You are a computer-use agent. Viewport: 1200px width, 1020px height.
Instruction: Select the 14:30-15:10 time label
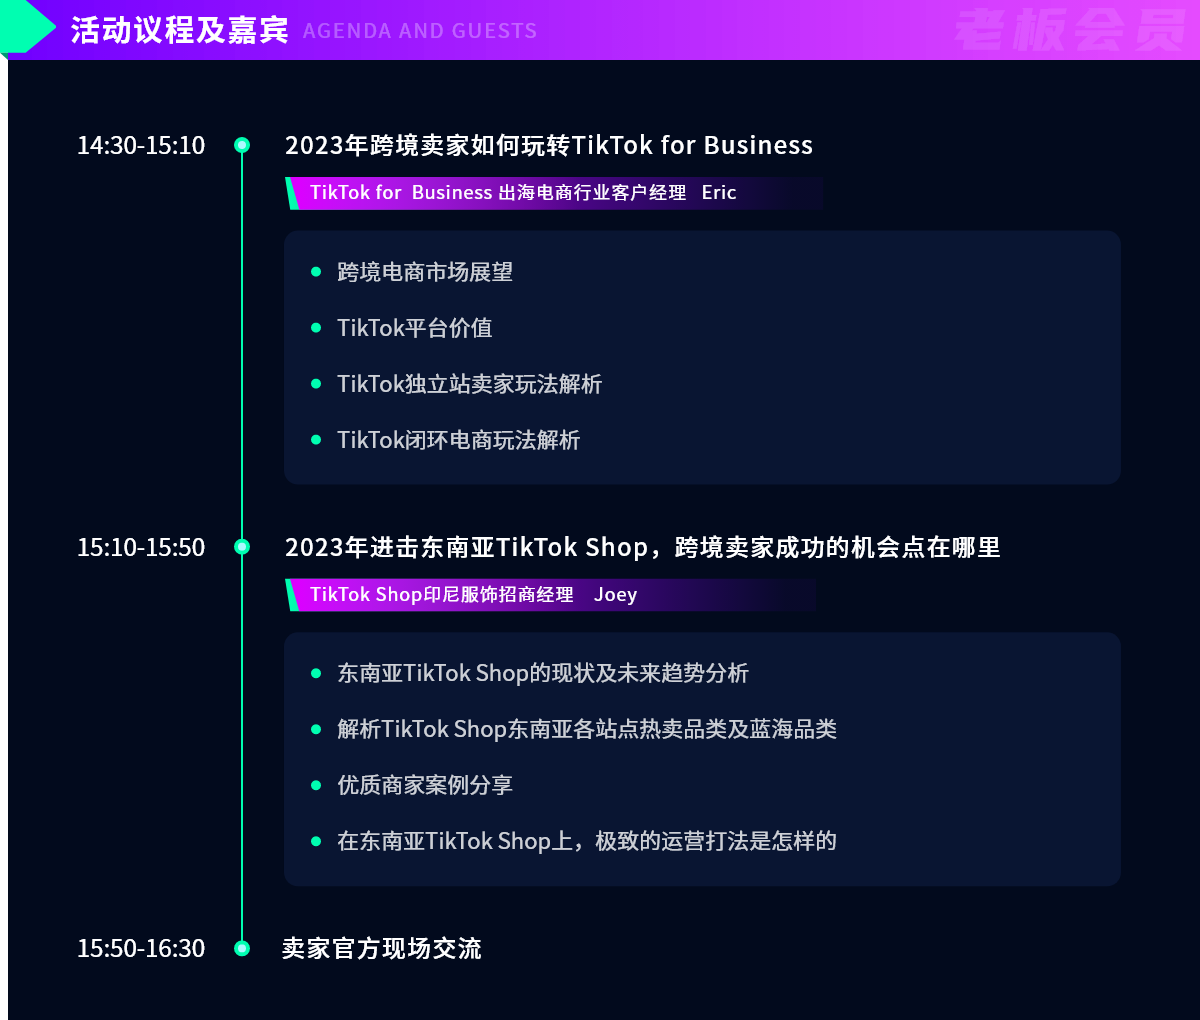[141, 145]
